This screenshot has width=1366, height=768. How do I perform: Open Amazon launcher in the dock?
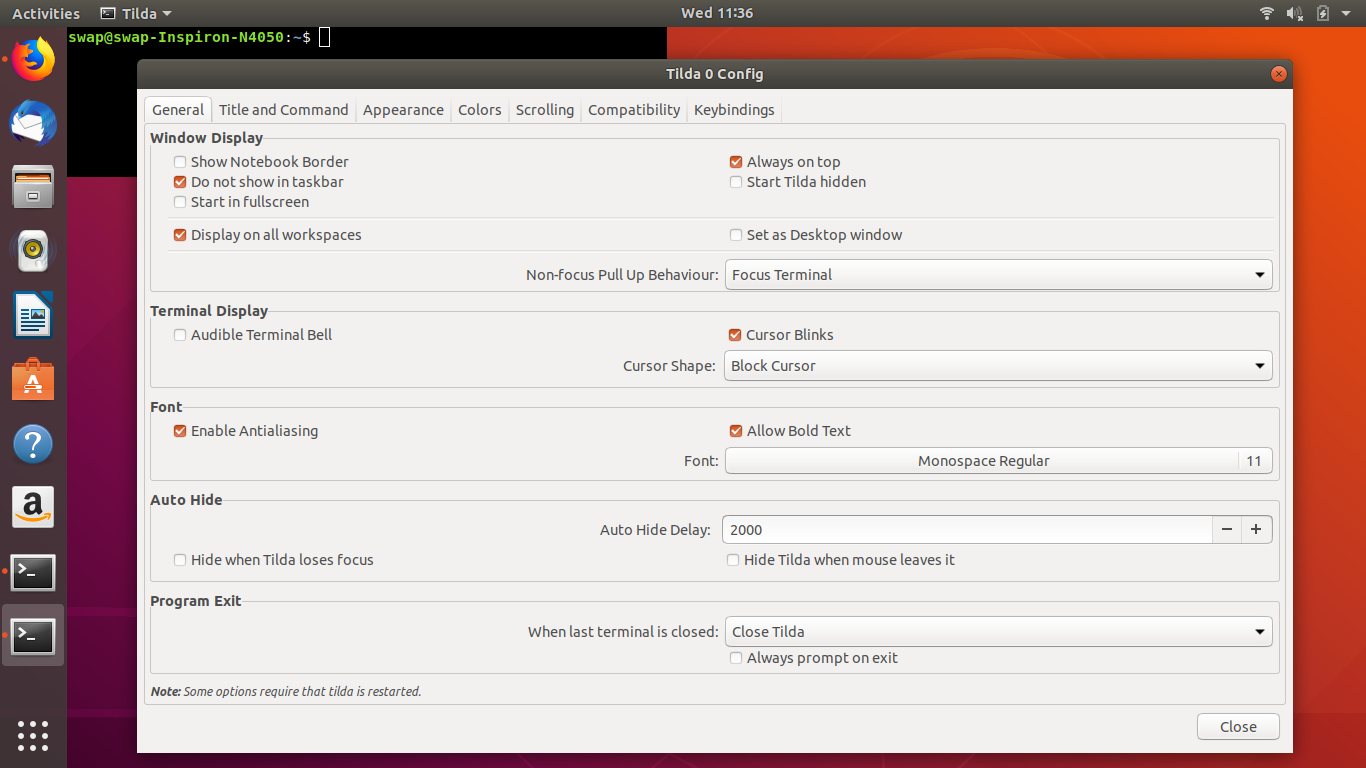click(33, 508)
